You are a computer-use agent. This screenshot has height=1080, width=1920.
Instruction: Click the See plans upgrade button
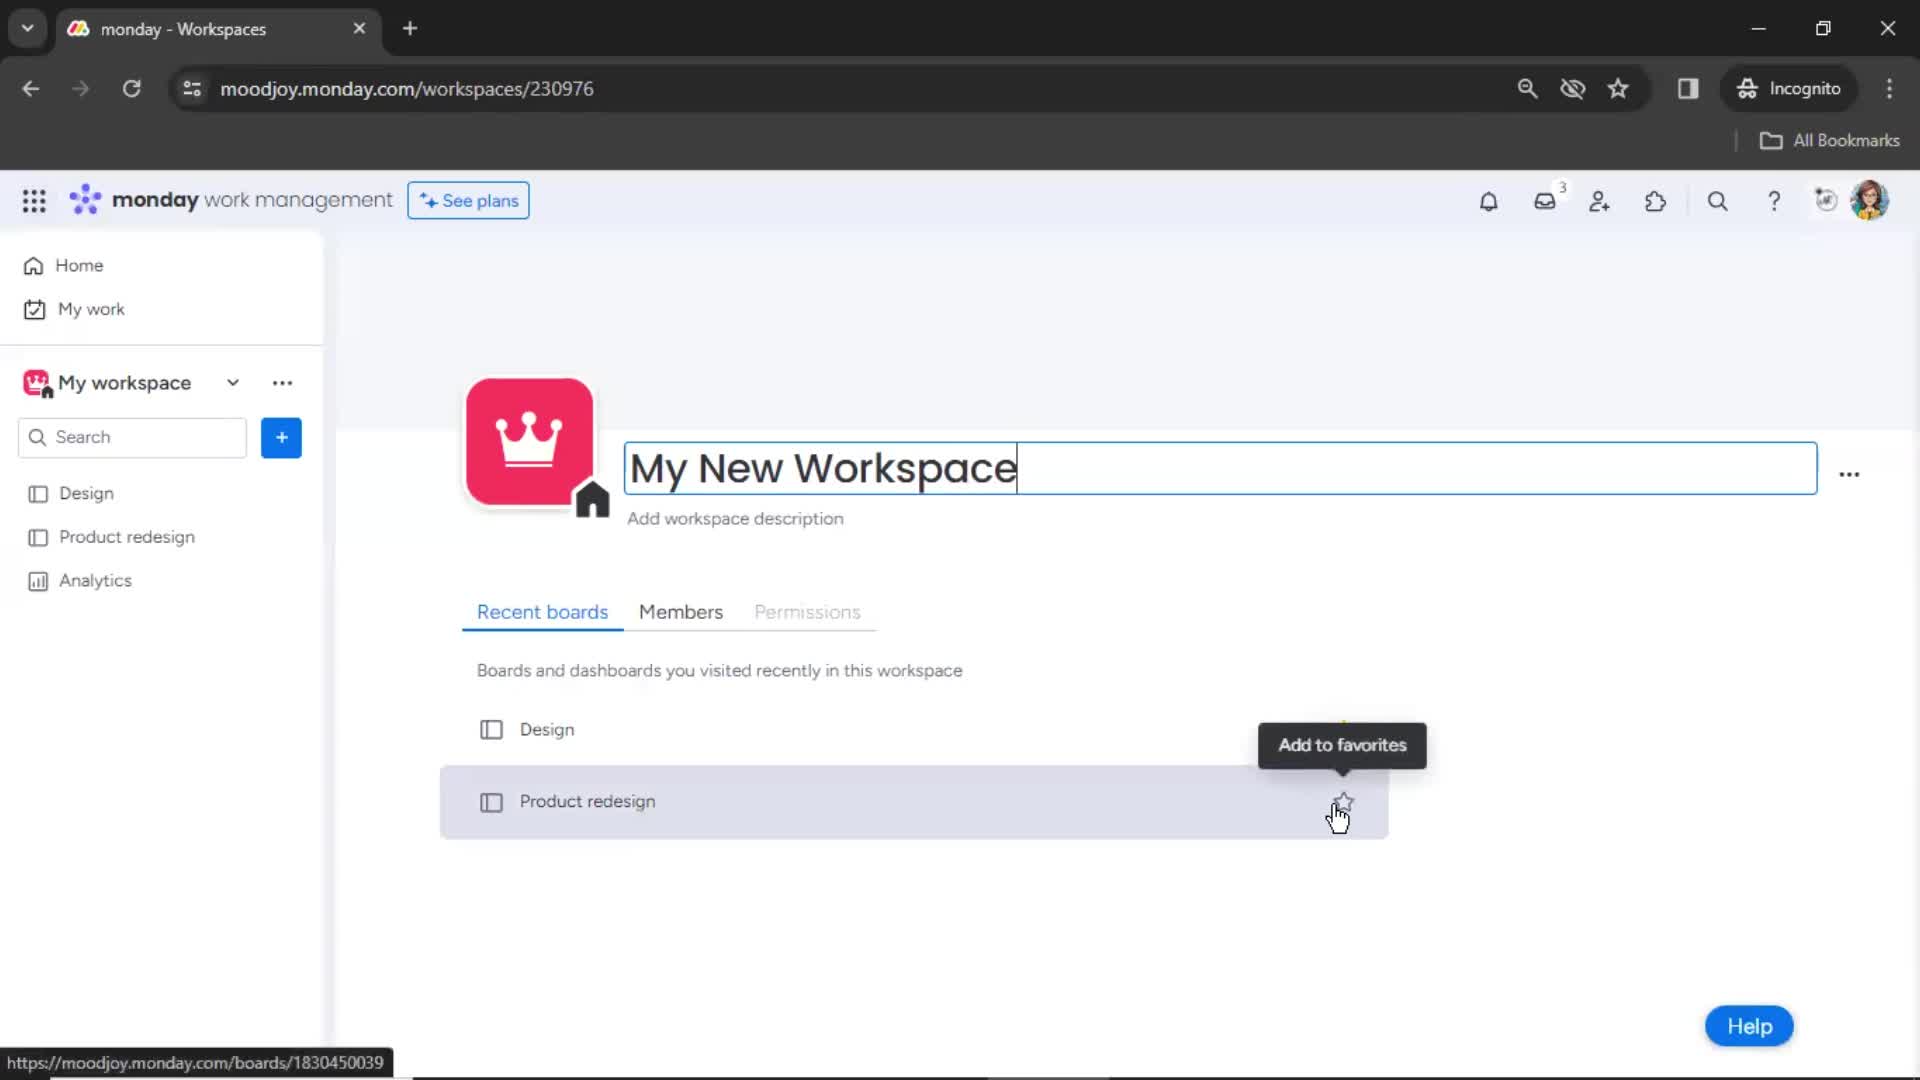467,200
